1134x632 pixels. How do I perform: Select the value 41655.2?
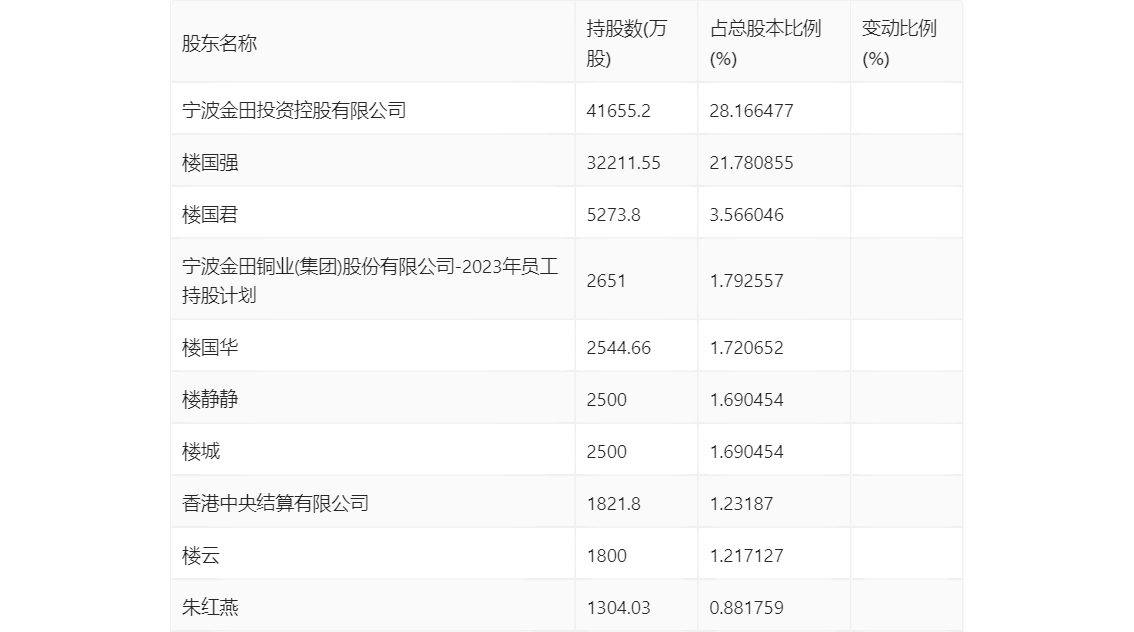pos(618,111)
